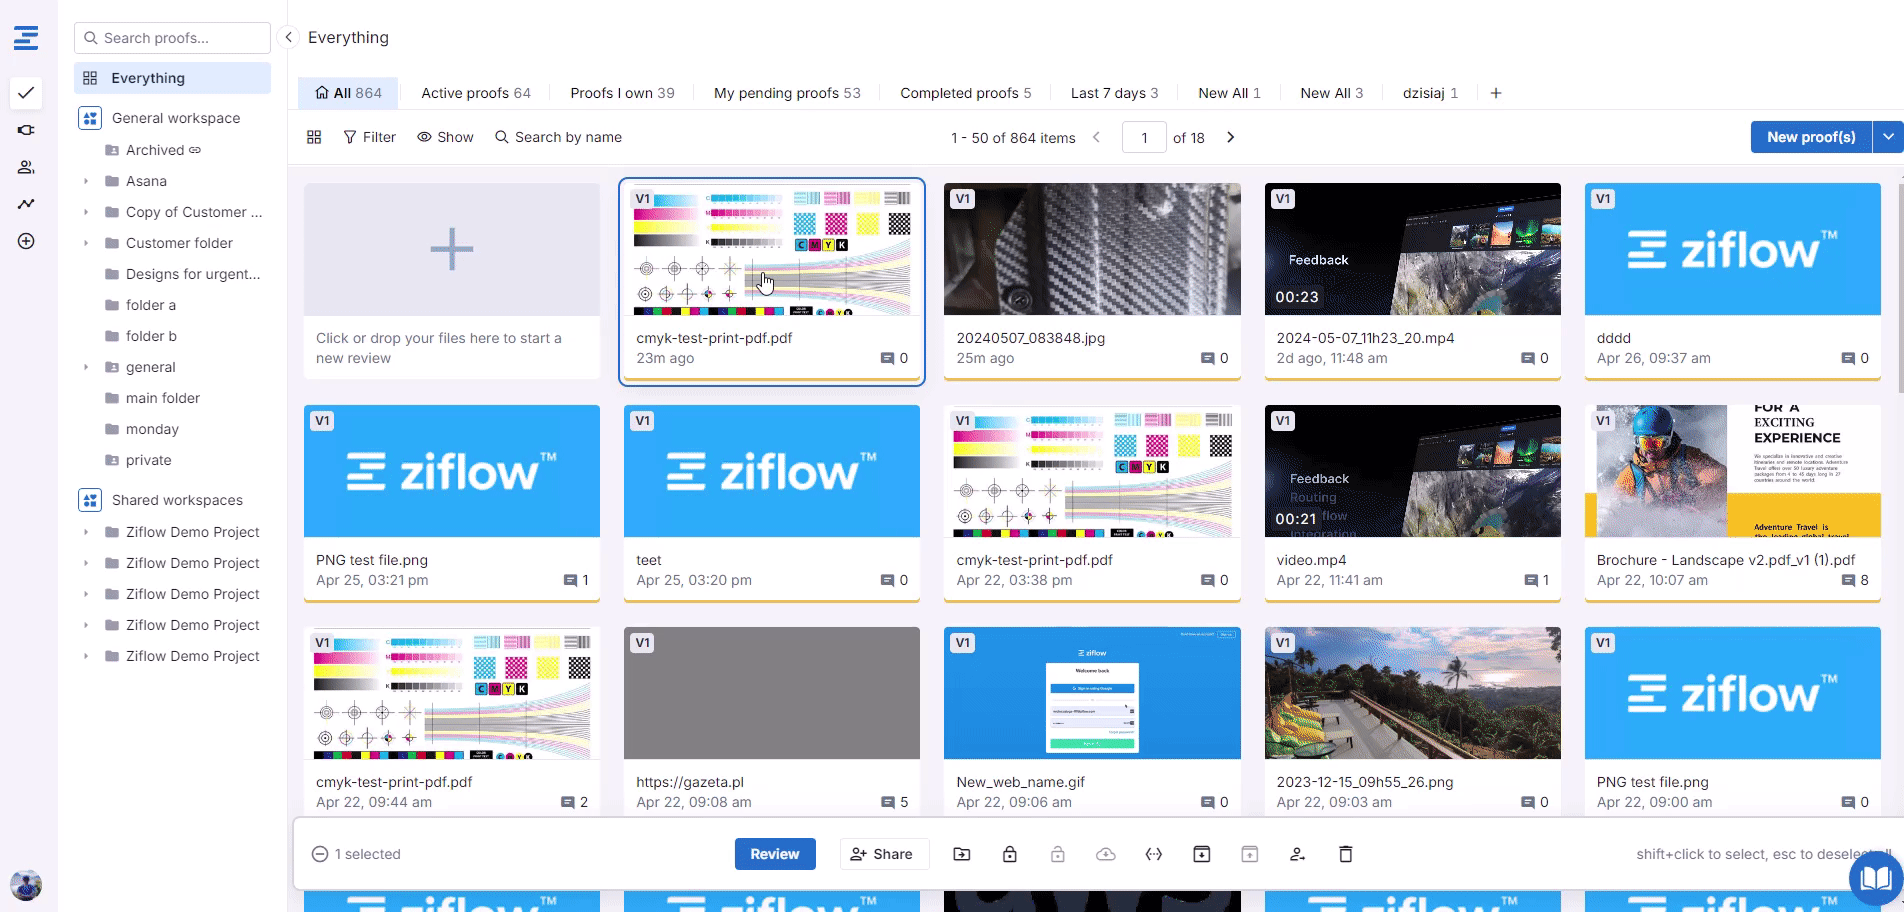Click the trash delete icon in action bar
Viewport: 1904px width, 912px height.
pos(1345,854)
